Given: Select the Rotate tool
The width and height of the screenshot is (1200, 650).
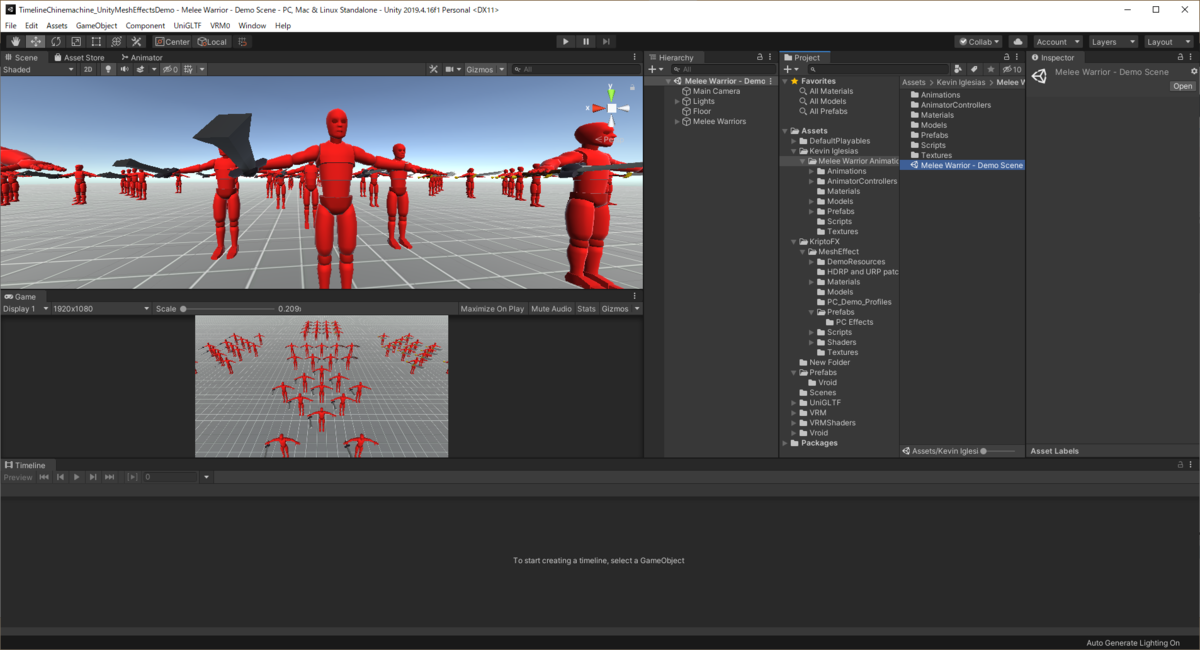Looking at the screenshot, I should pos(55,42).
